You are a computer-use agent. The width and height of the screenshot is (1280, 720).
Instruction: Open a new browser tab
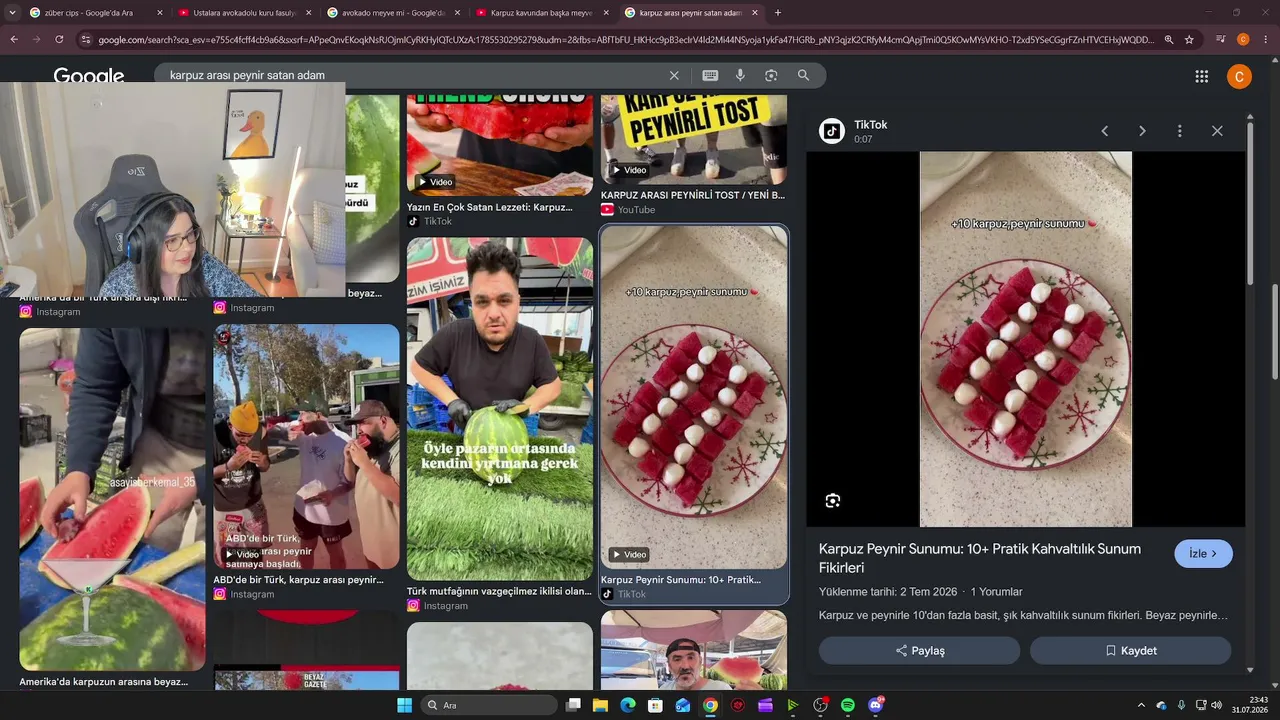point(778,13)
